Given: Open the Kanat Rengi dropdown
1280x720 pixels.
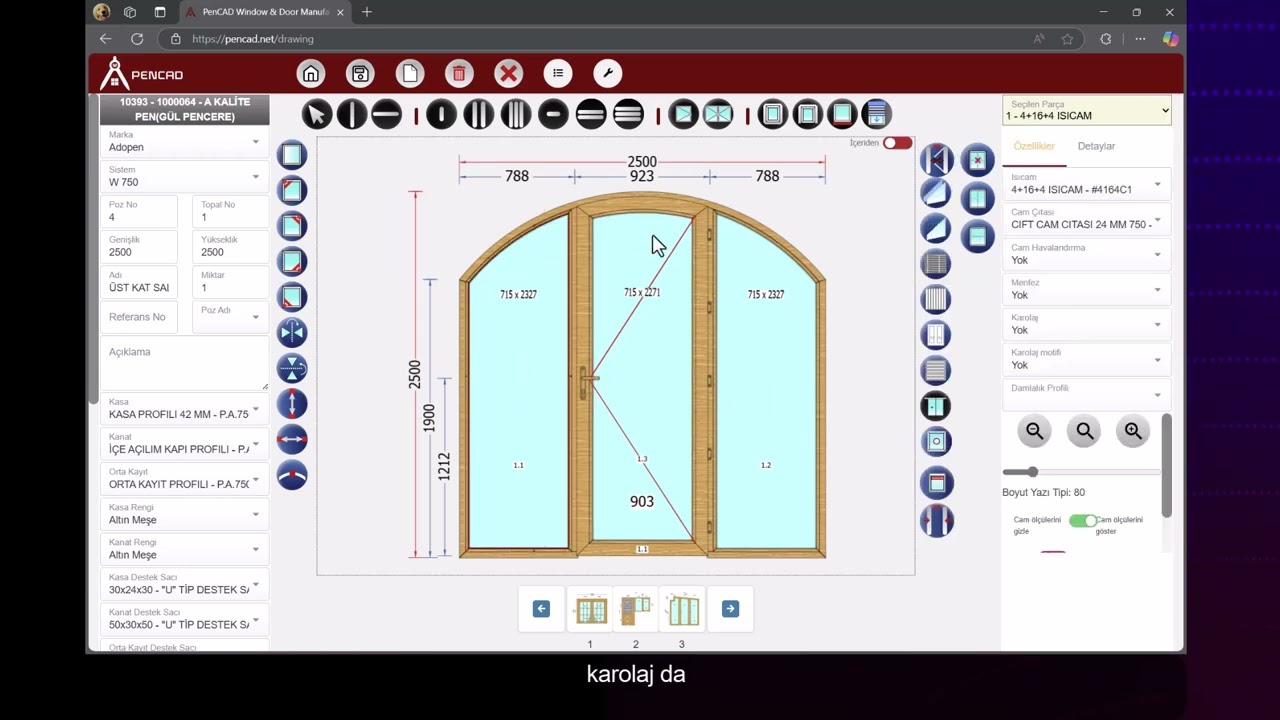Looking at the screenshot, I should pos(184,549).
